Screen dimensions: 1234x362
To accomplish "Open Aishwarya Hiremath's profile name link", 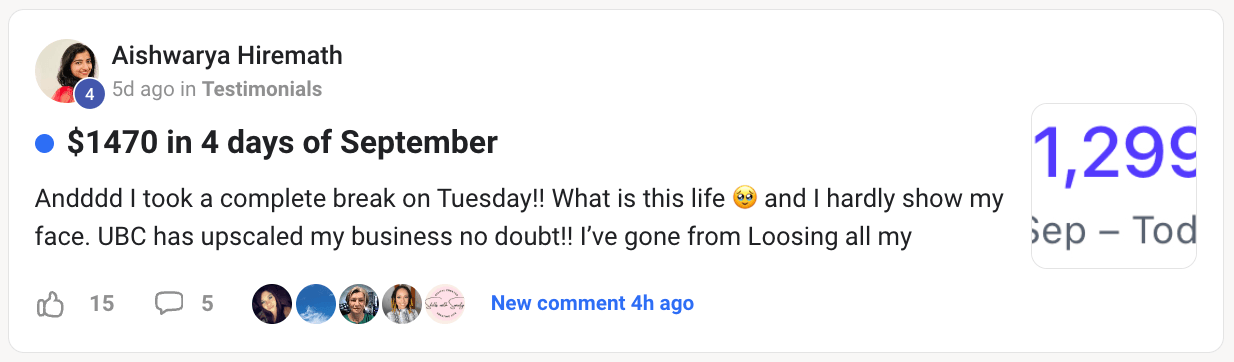I will click(x=227, y=56).
